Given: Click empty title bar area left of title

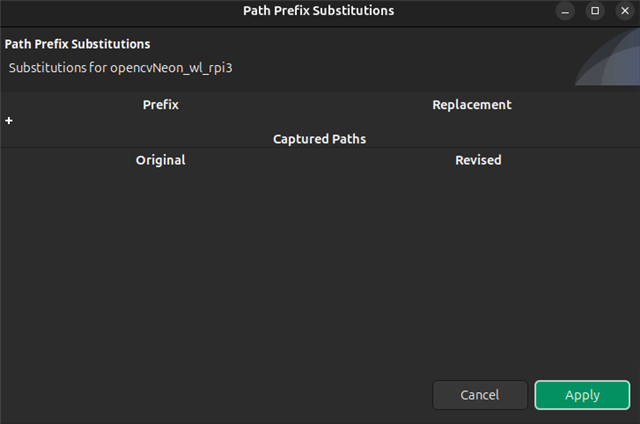Looking at the screenshot, I should (122, 11).
